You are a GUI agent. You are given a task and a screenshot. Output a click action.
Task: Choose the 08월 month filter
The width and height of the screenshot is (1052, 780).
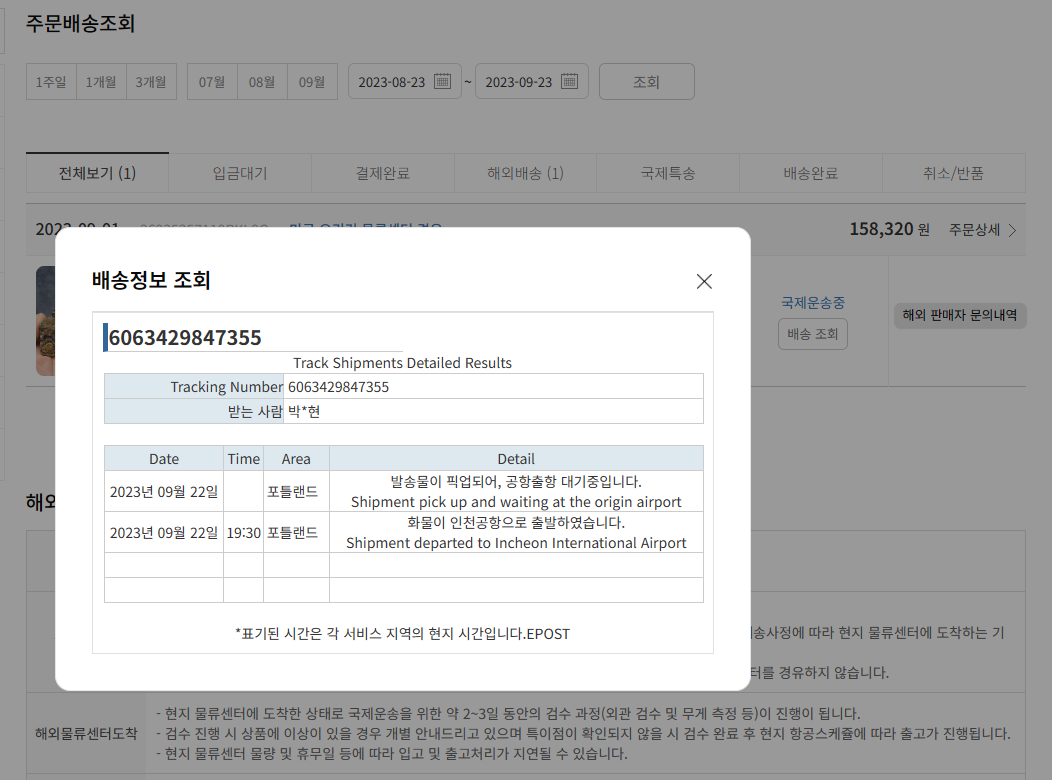click(262, 82)
